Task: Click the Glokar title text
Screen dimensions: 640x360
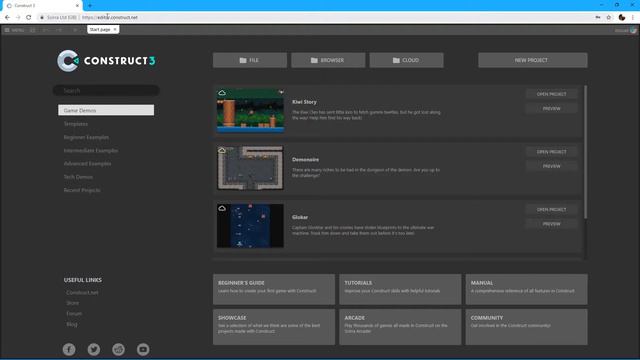Action: (300, 217)
